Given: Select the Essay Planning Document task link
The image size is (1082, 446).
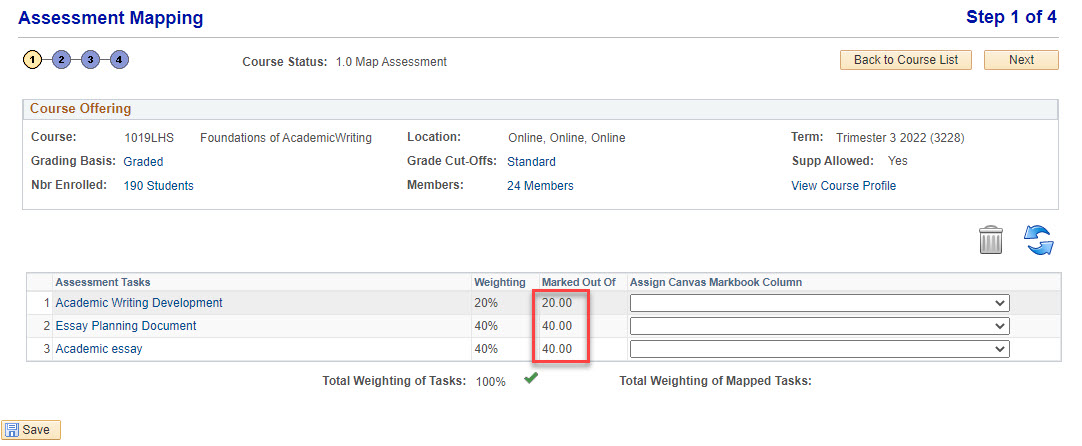Looking at the screenshot, I should click(126, 326).
